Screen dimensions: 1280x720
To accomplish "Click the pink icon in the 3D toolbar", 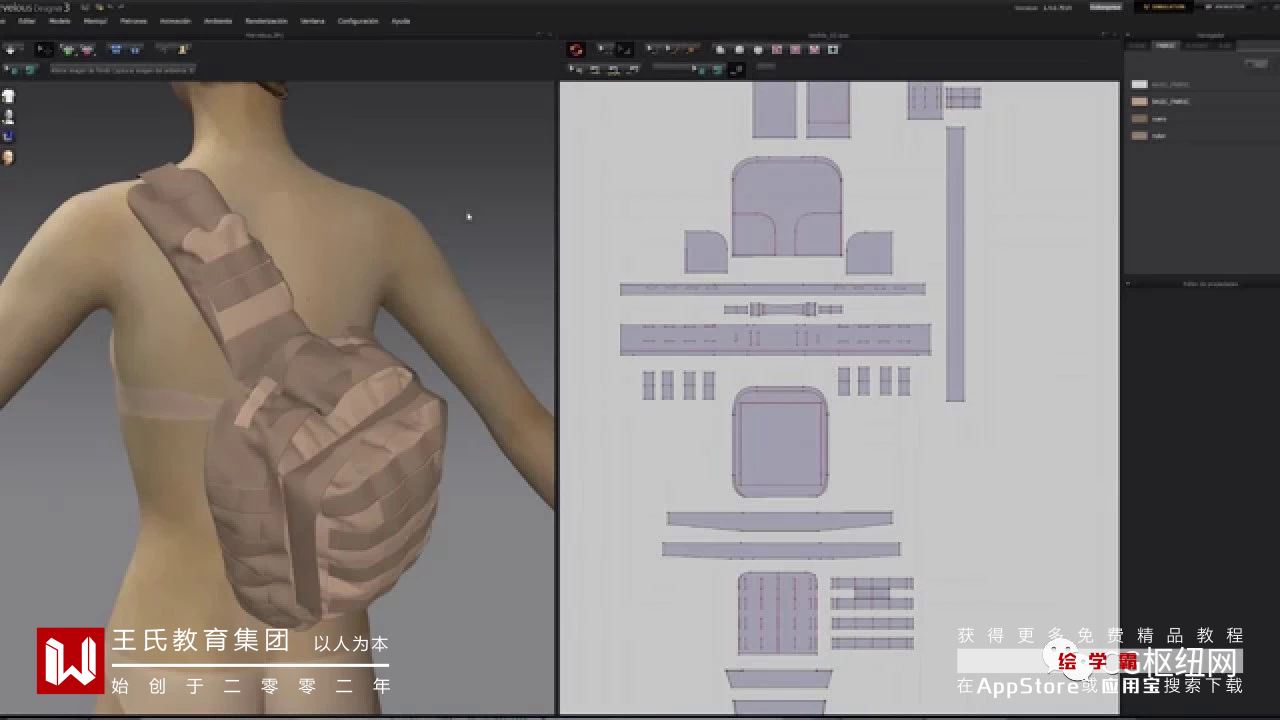I will (87, 49).
